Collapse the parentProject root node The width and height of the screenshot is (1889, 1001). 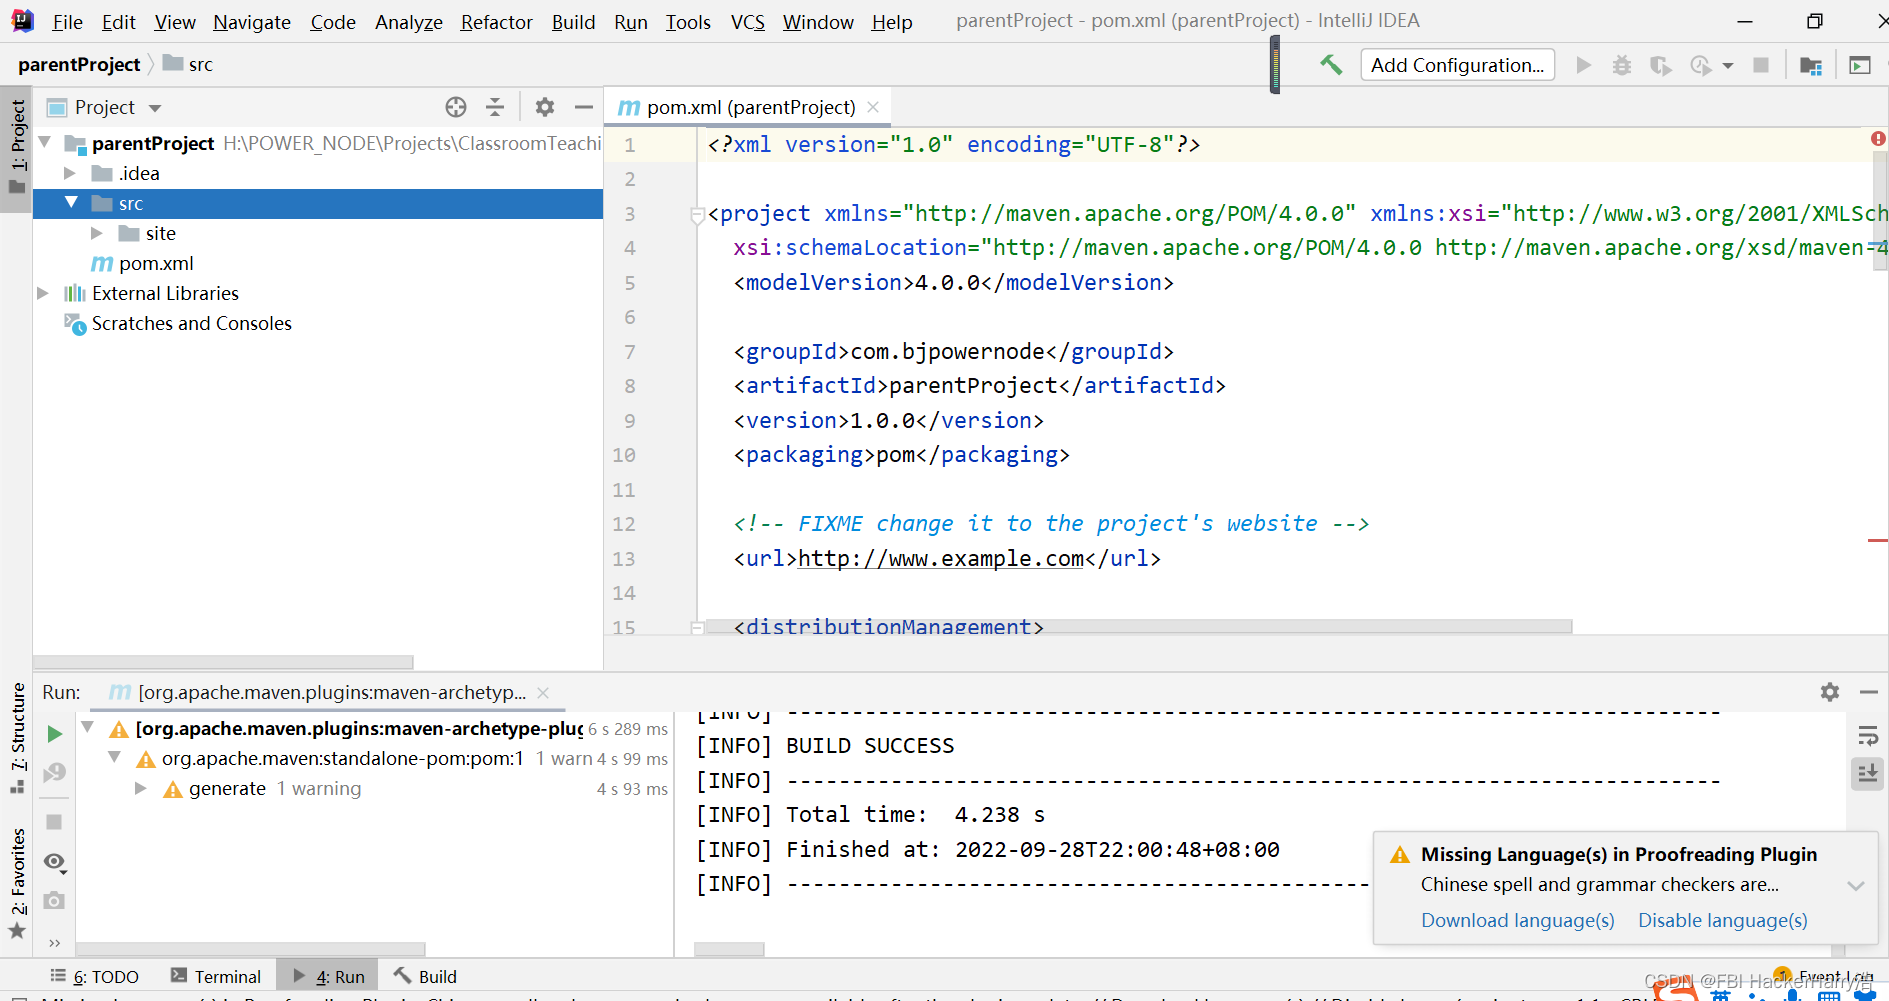45,143
